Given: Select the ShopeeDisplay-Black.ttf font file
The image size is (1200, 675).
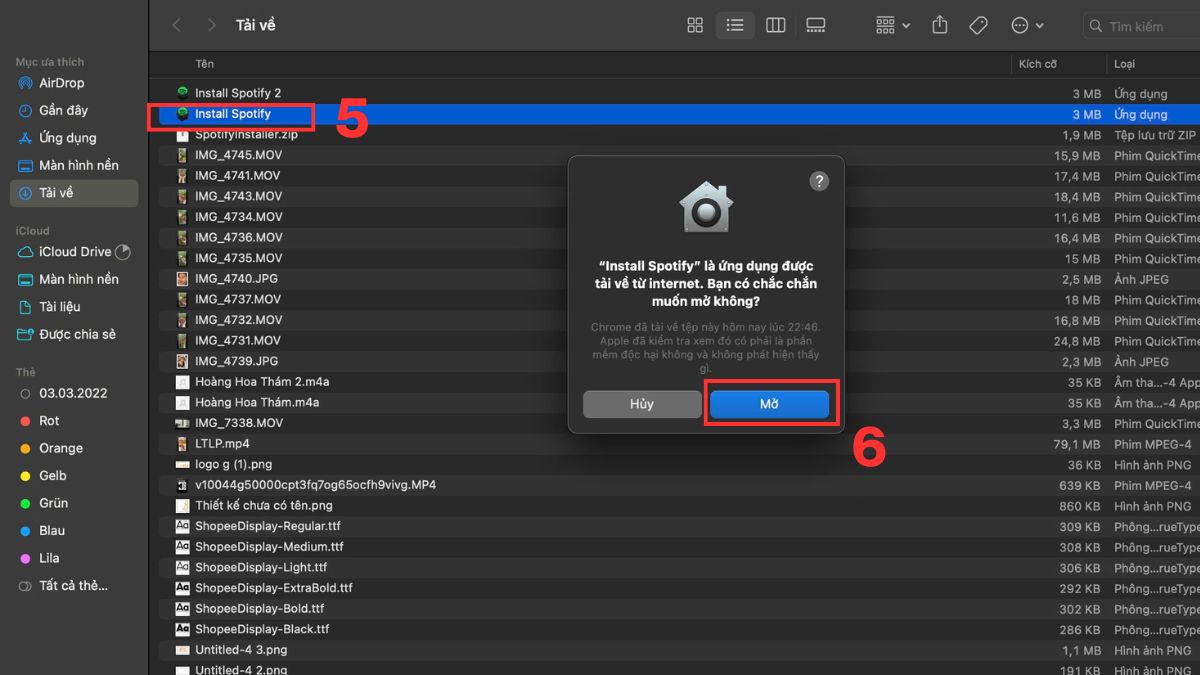Looking at the screenshot, I should (x=262, y=629).
